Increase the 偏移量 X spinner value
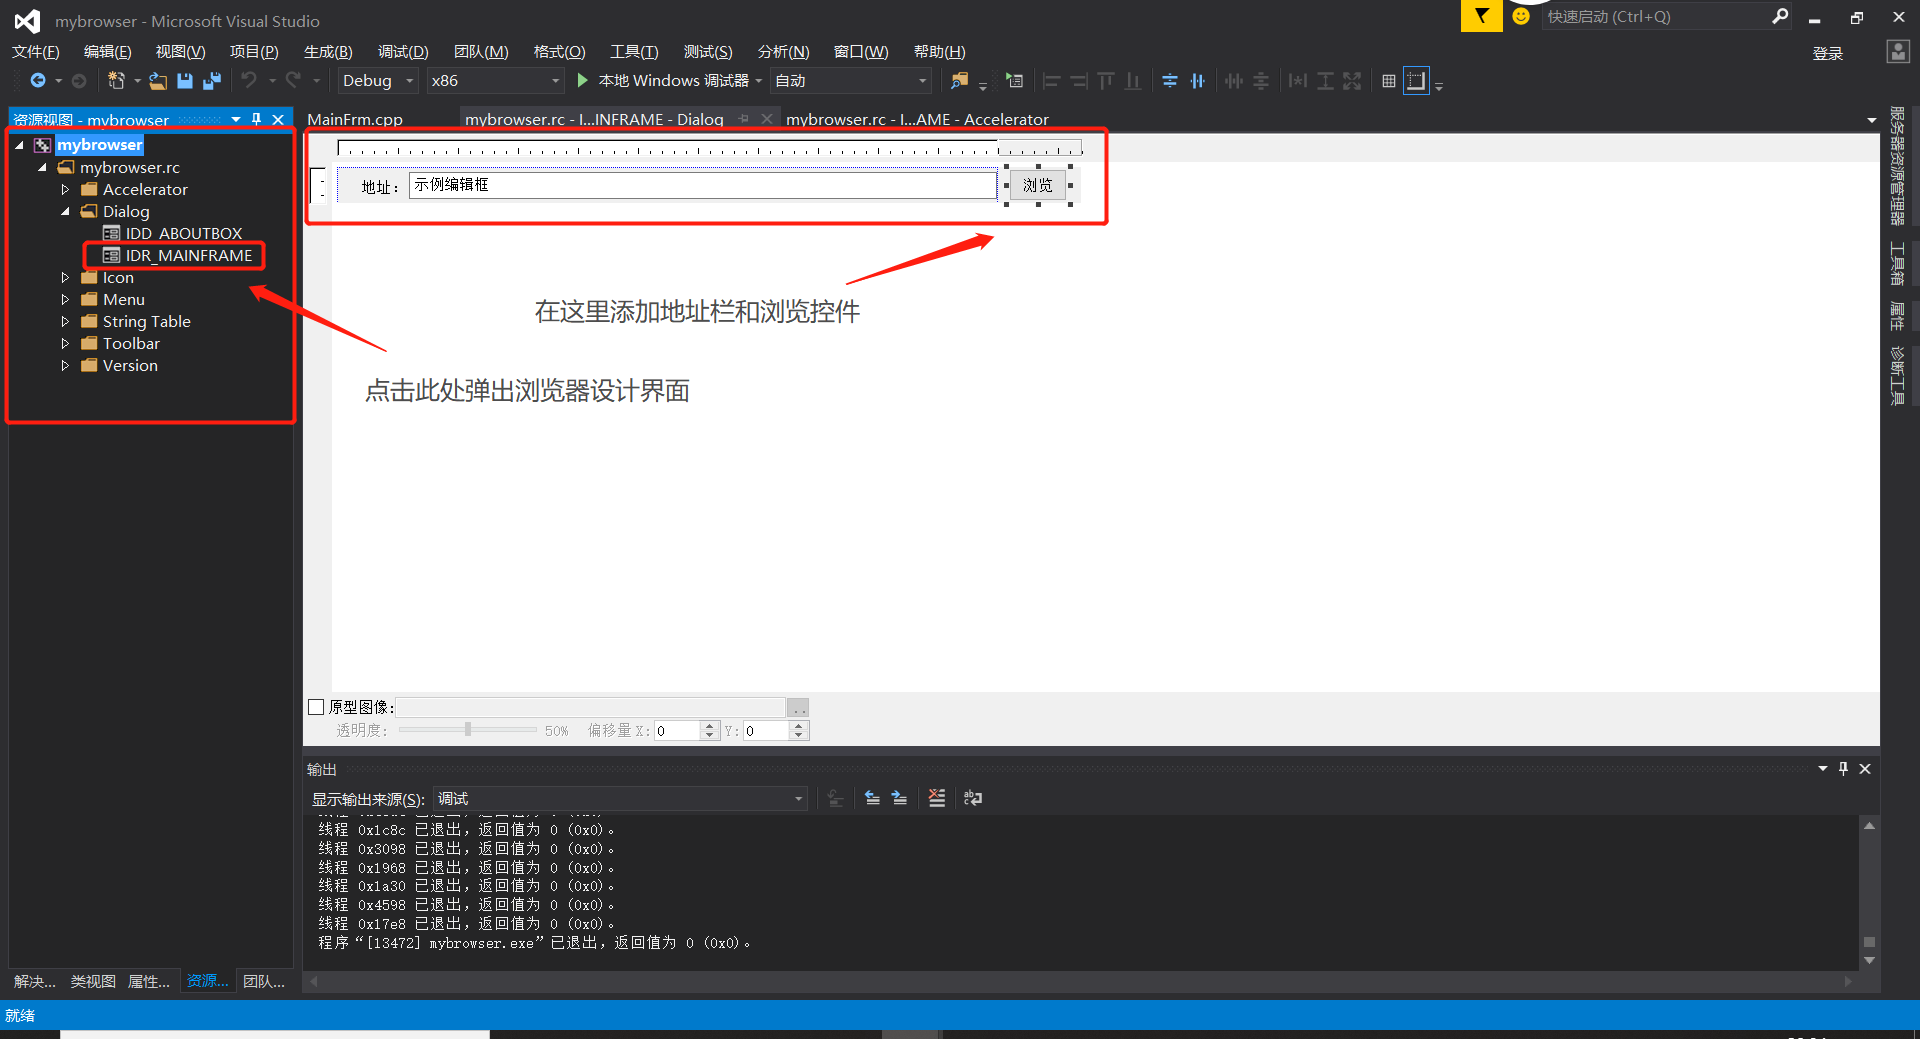Screen dimensions: 1920x1039 click(x=710, y=726)
